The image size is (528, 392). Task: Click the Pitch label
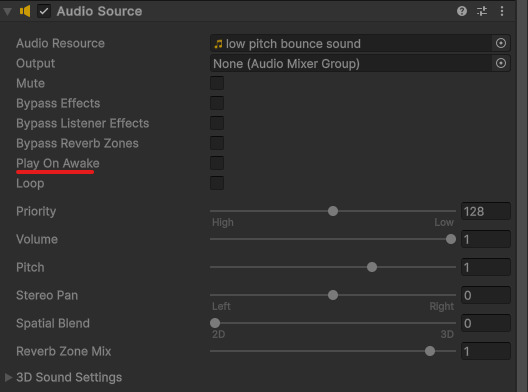30,267
